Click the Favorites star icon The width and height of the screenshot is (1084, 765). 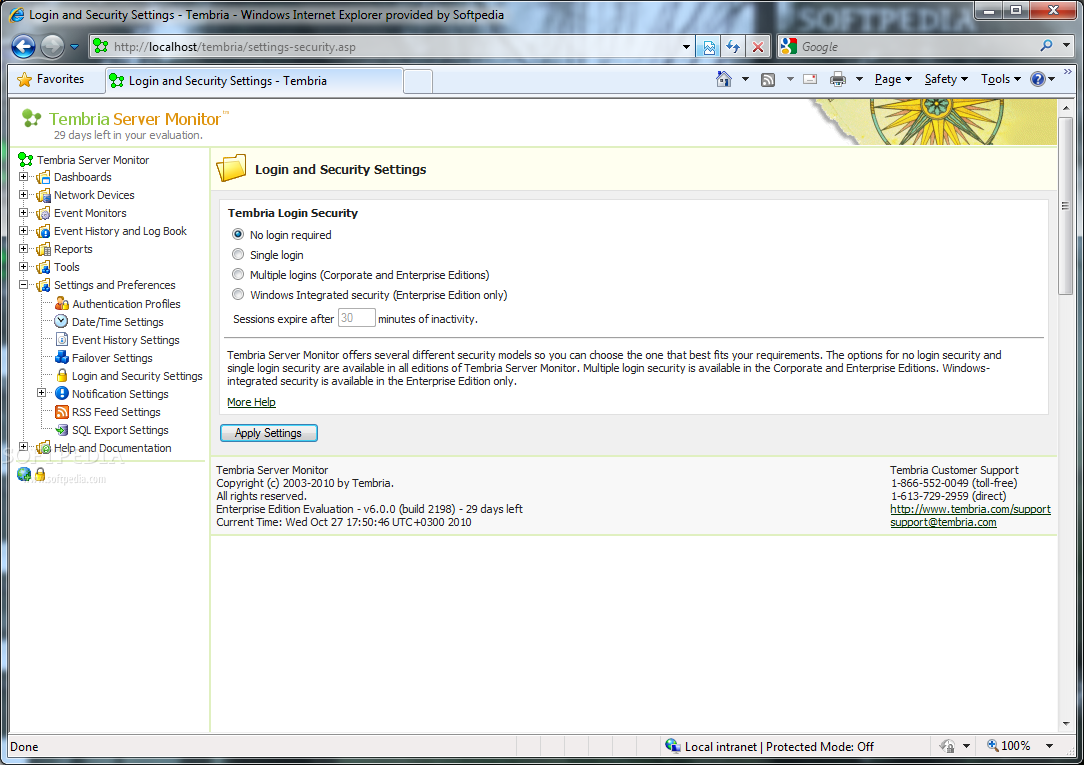click(x=24, y=79)
